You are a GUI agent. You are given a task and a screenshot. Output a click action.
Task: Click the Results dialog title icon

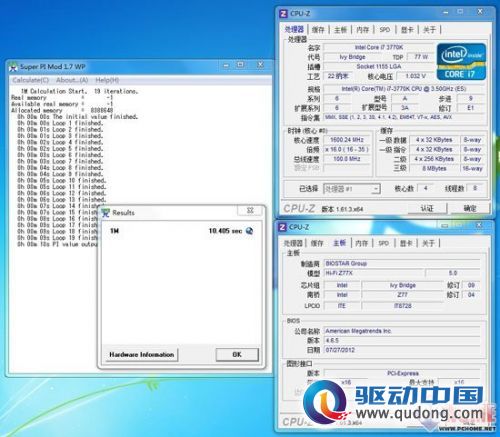(x=106, y=213)
